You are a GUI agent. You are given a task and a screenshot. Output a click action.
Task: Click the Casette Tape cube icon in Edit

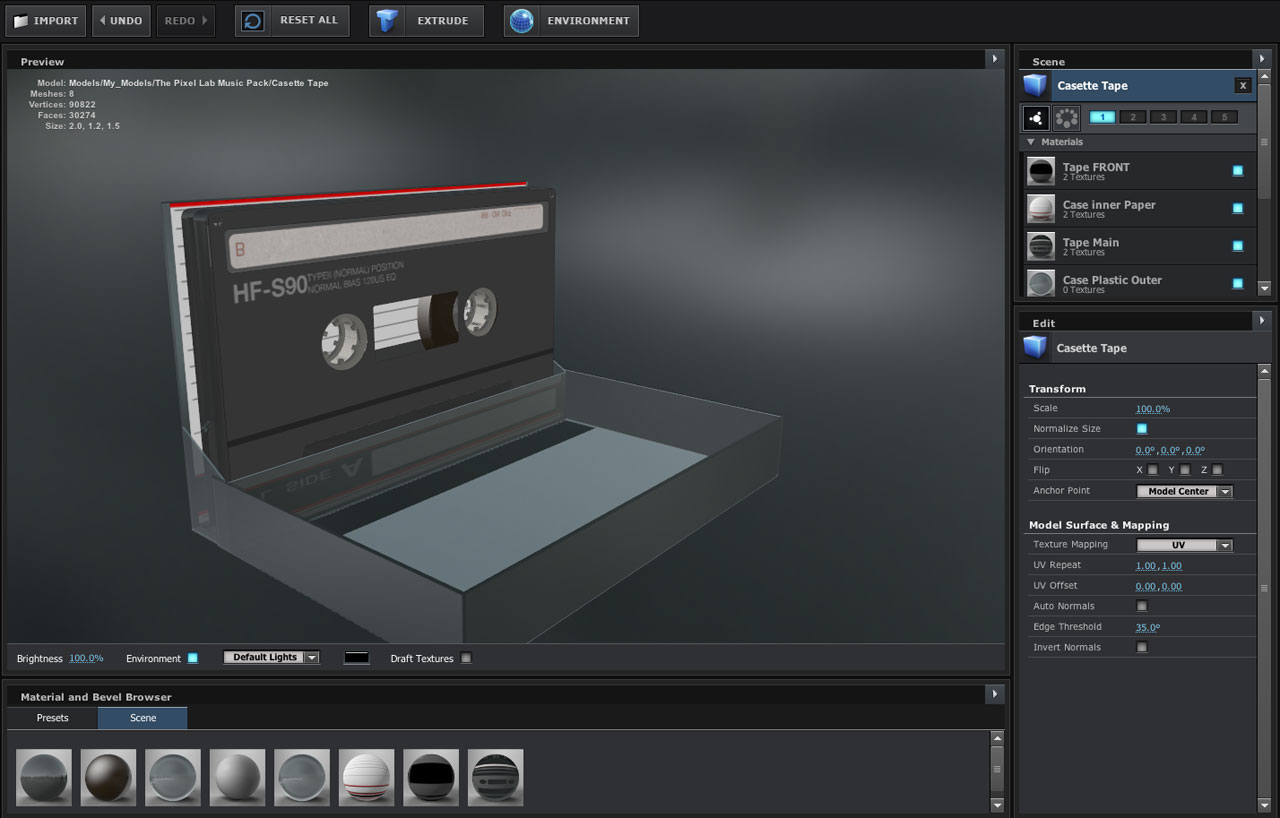tap(1036, 348)
